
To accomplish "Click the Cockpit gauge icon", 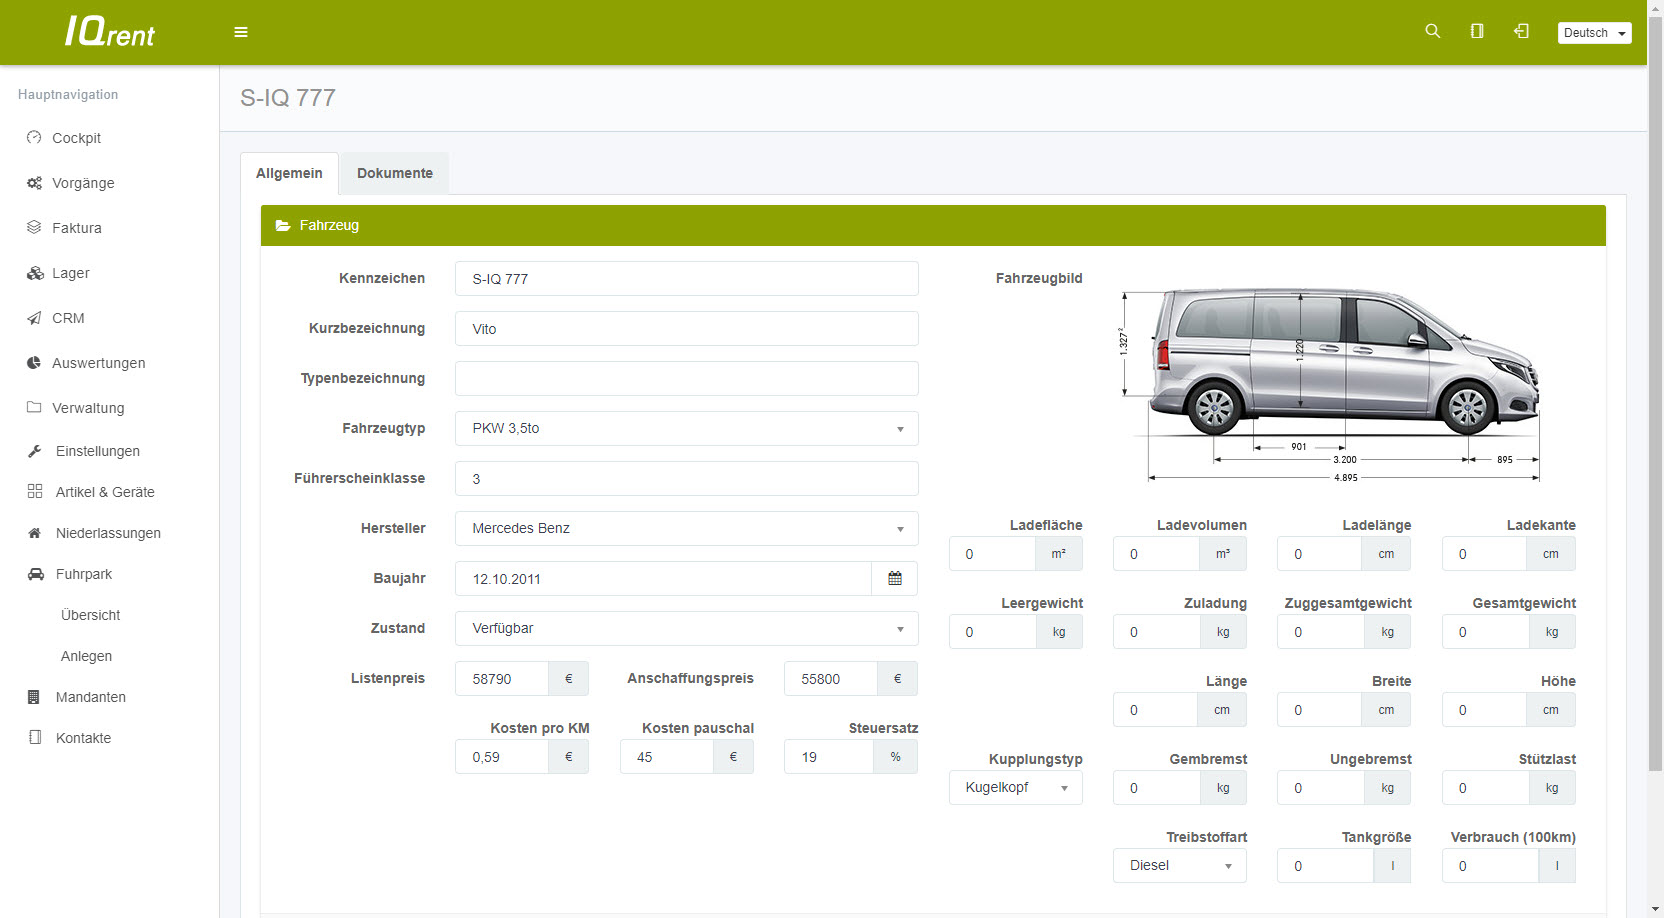I will point(34,138).
